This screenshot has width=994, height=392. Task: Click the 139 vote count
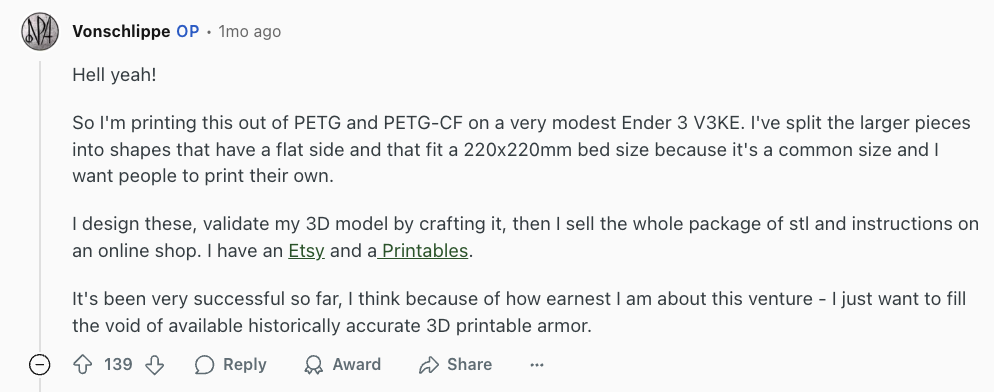[x=118, y=365]
